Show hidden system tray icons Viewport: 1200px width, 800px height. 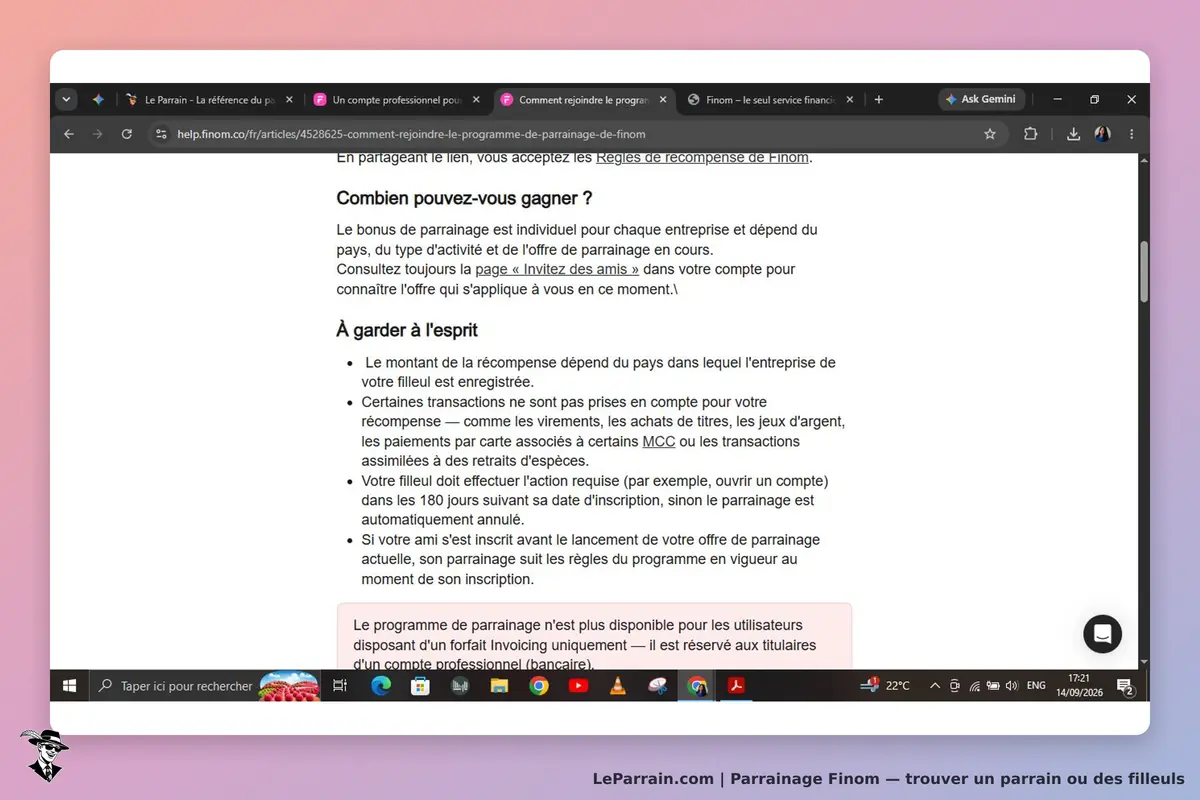tap(935, 686)
